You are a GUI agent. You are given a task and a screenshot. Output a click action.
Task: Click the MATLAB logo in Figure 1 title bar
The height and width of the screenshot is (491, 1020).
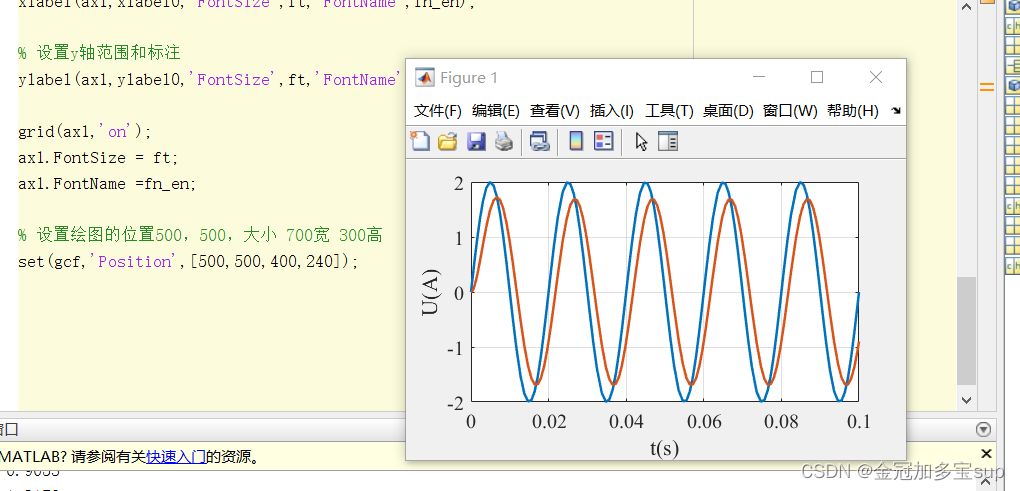pos(424,77)
